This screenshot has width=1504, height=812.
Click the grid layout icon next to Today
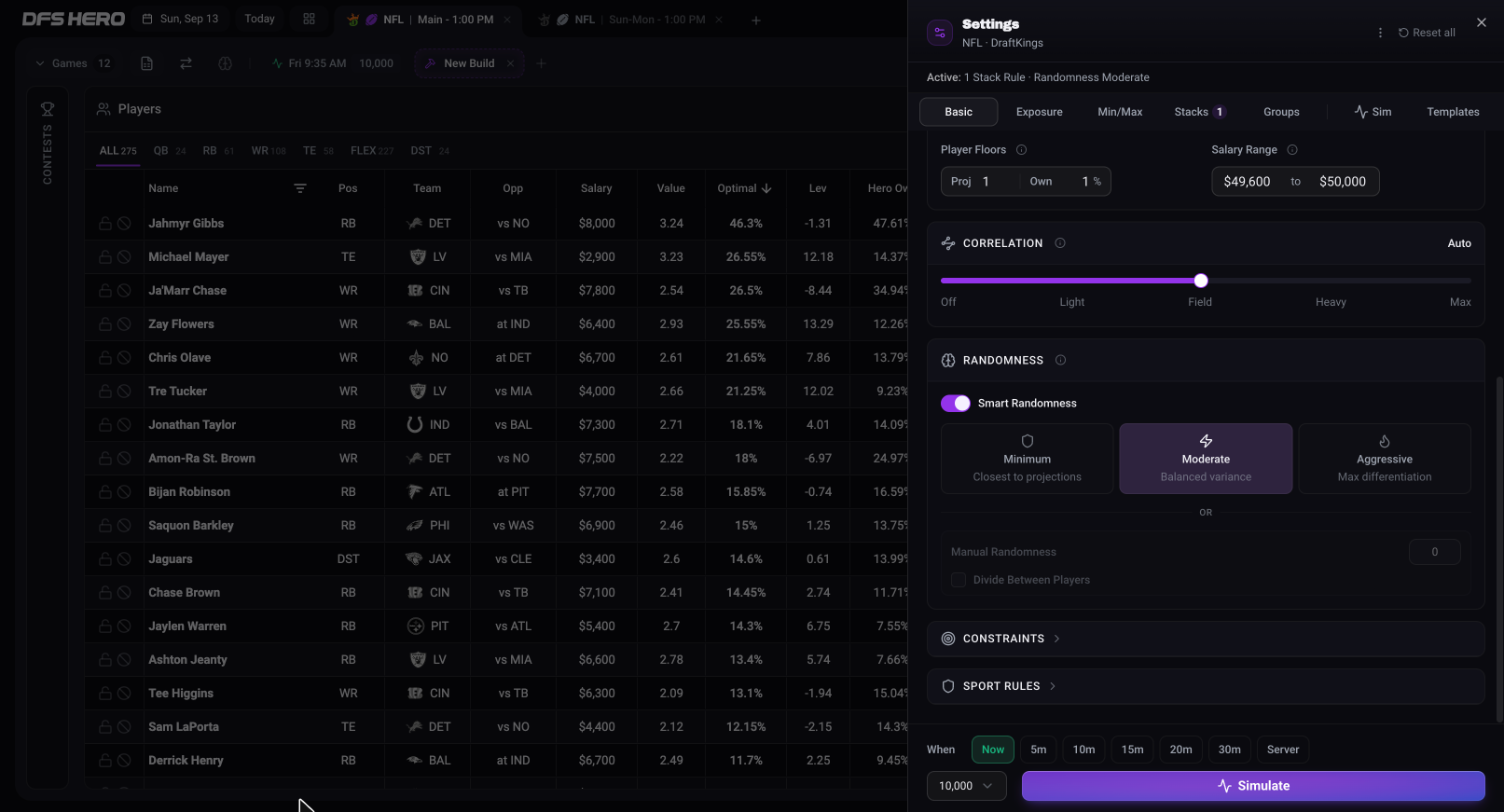click(309, 19)
